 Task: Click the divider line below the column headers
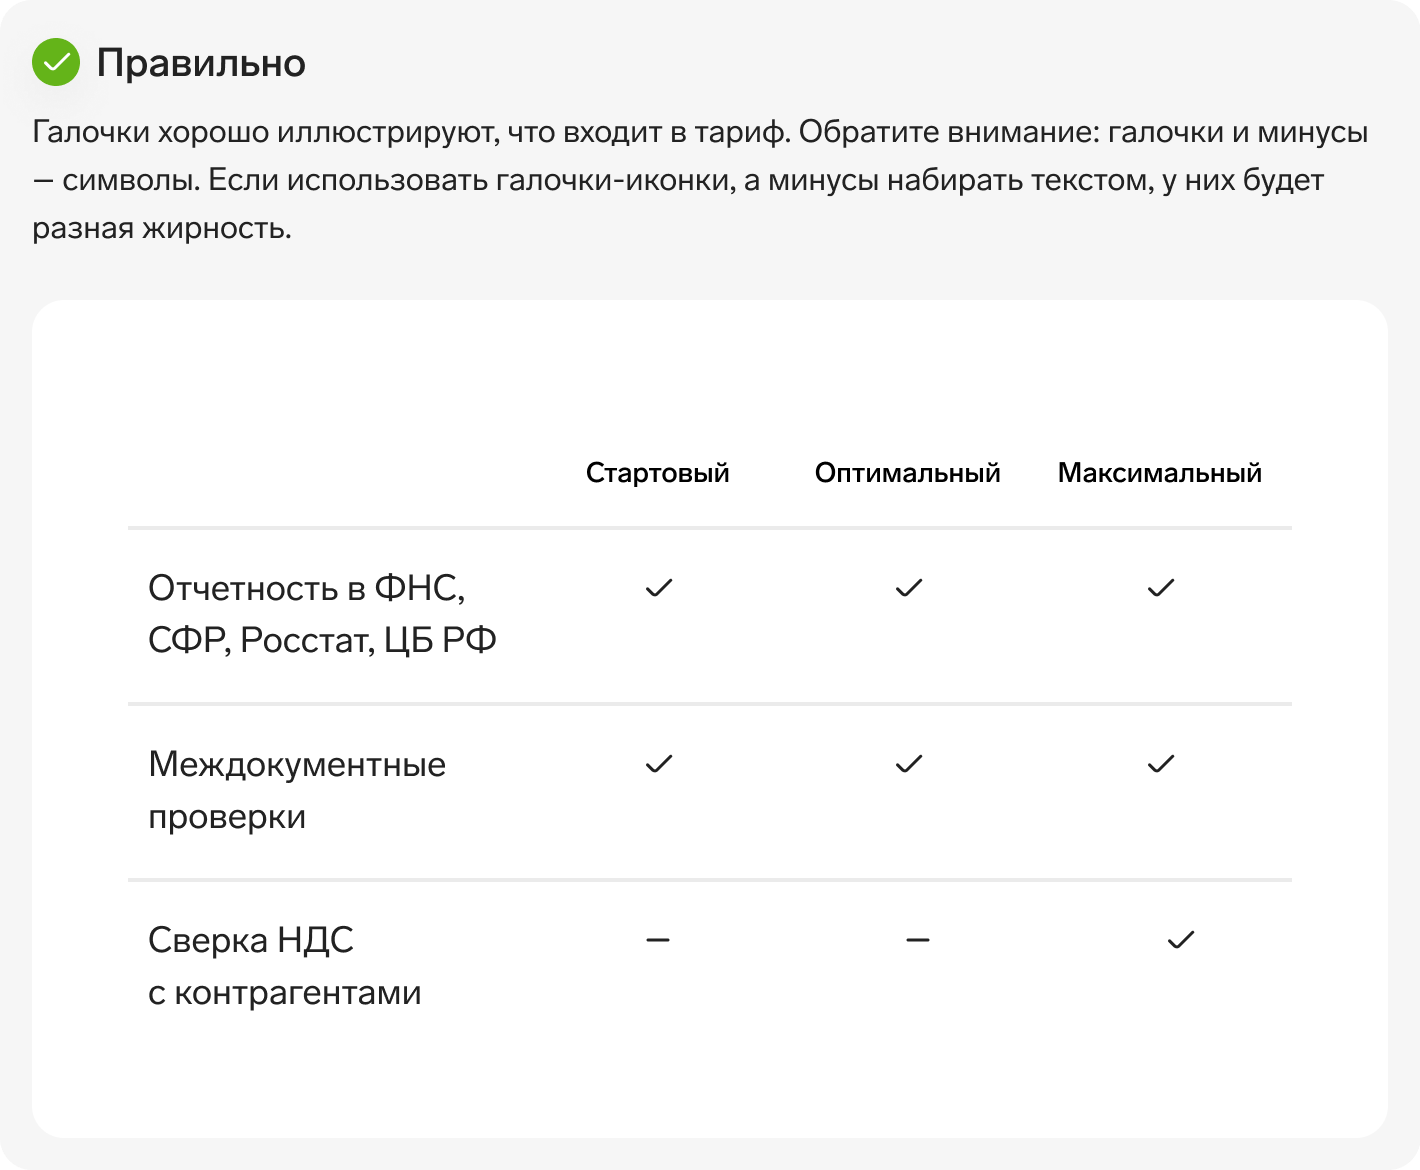(x=710, y=528)
